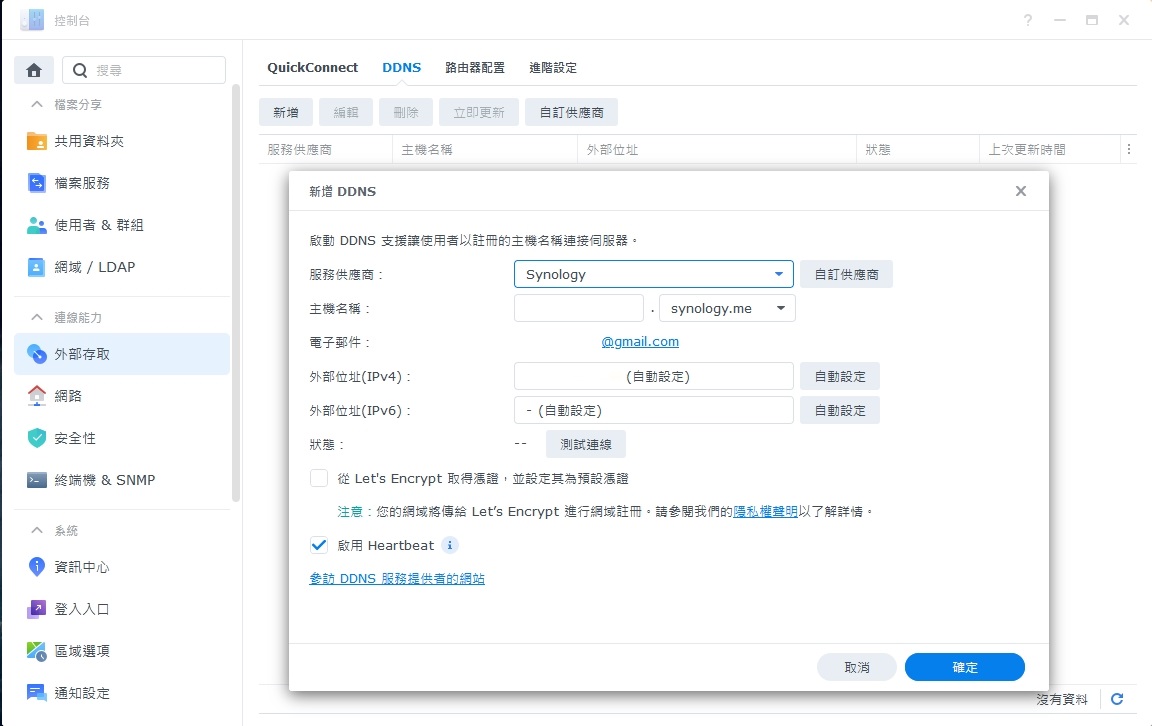Click the search magnifier icon
Image resolution: width=1152 pixels, height=726 pixels.
coord(80,71)
